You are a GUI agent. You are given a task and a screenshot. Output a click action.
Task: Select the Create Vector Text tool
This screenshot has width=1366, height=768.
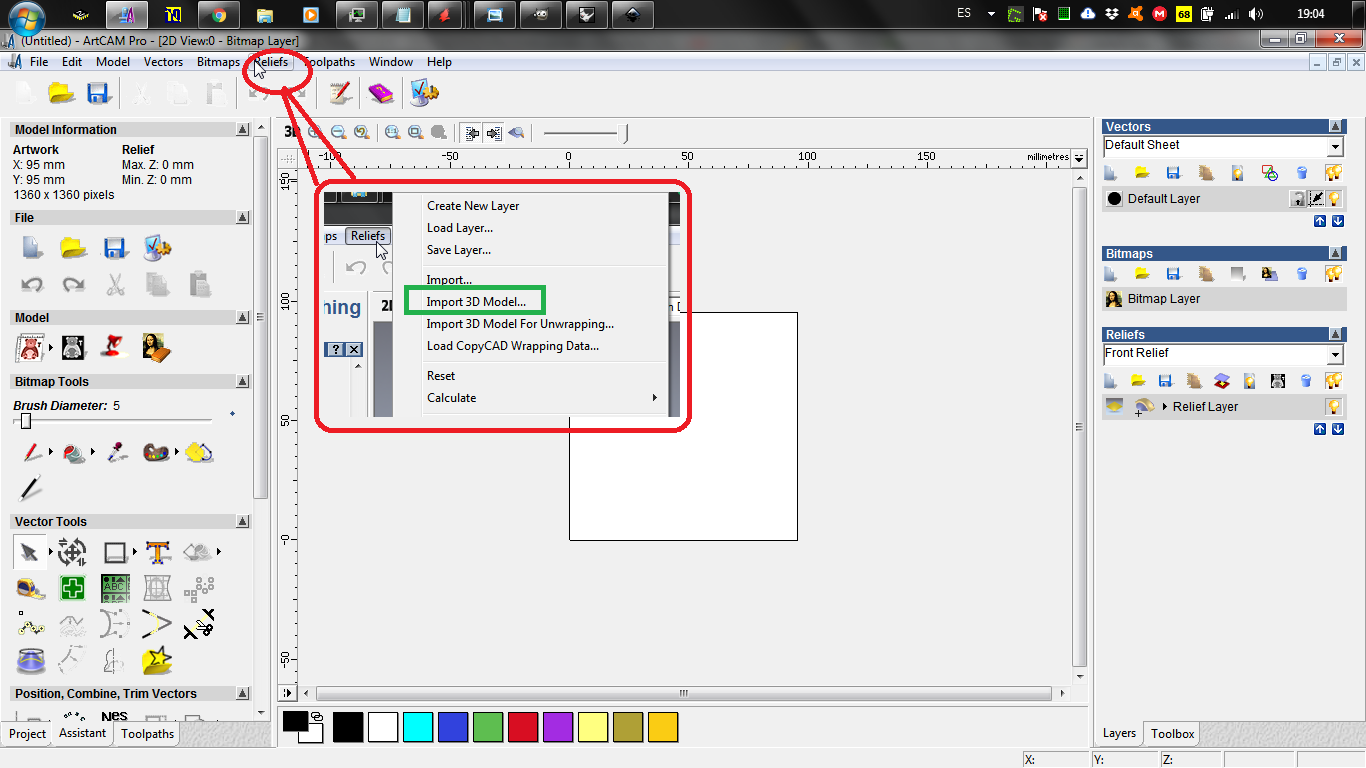[157, 552]
